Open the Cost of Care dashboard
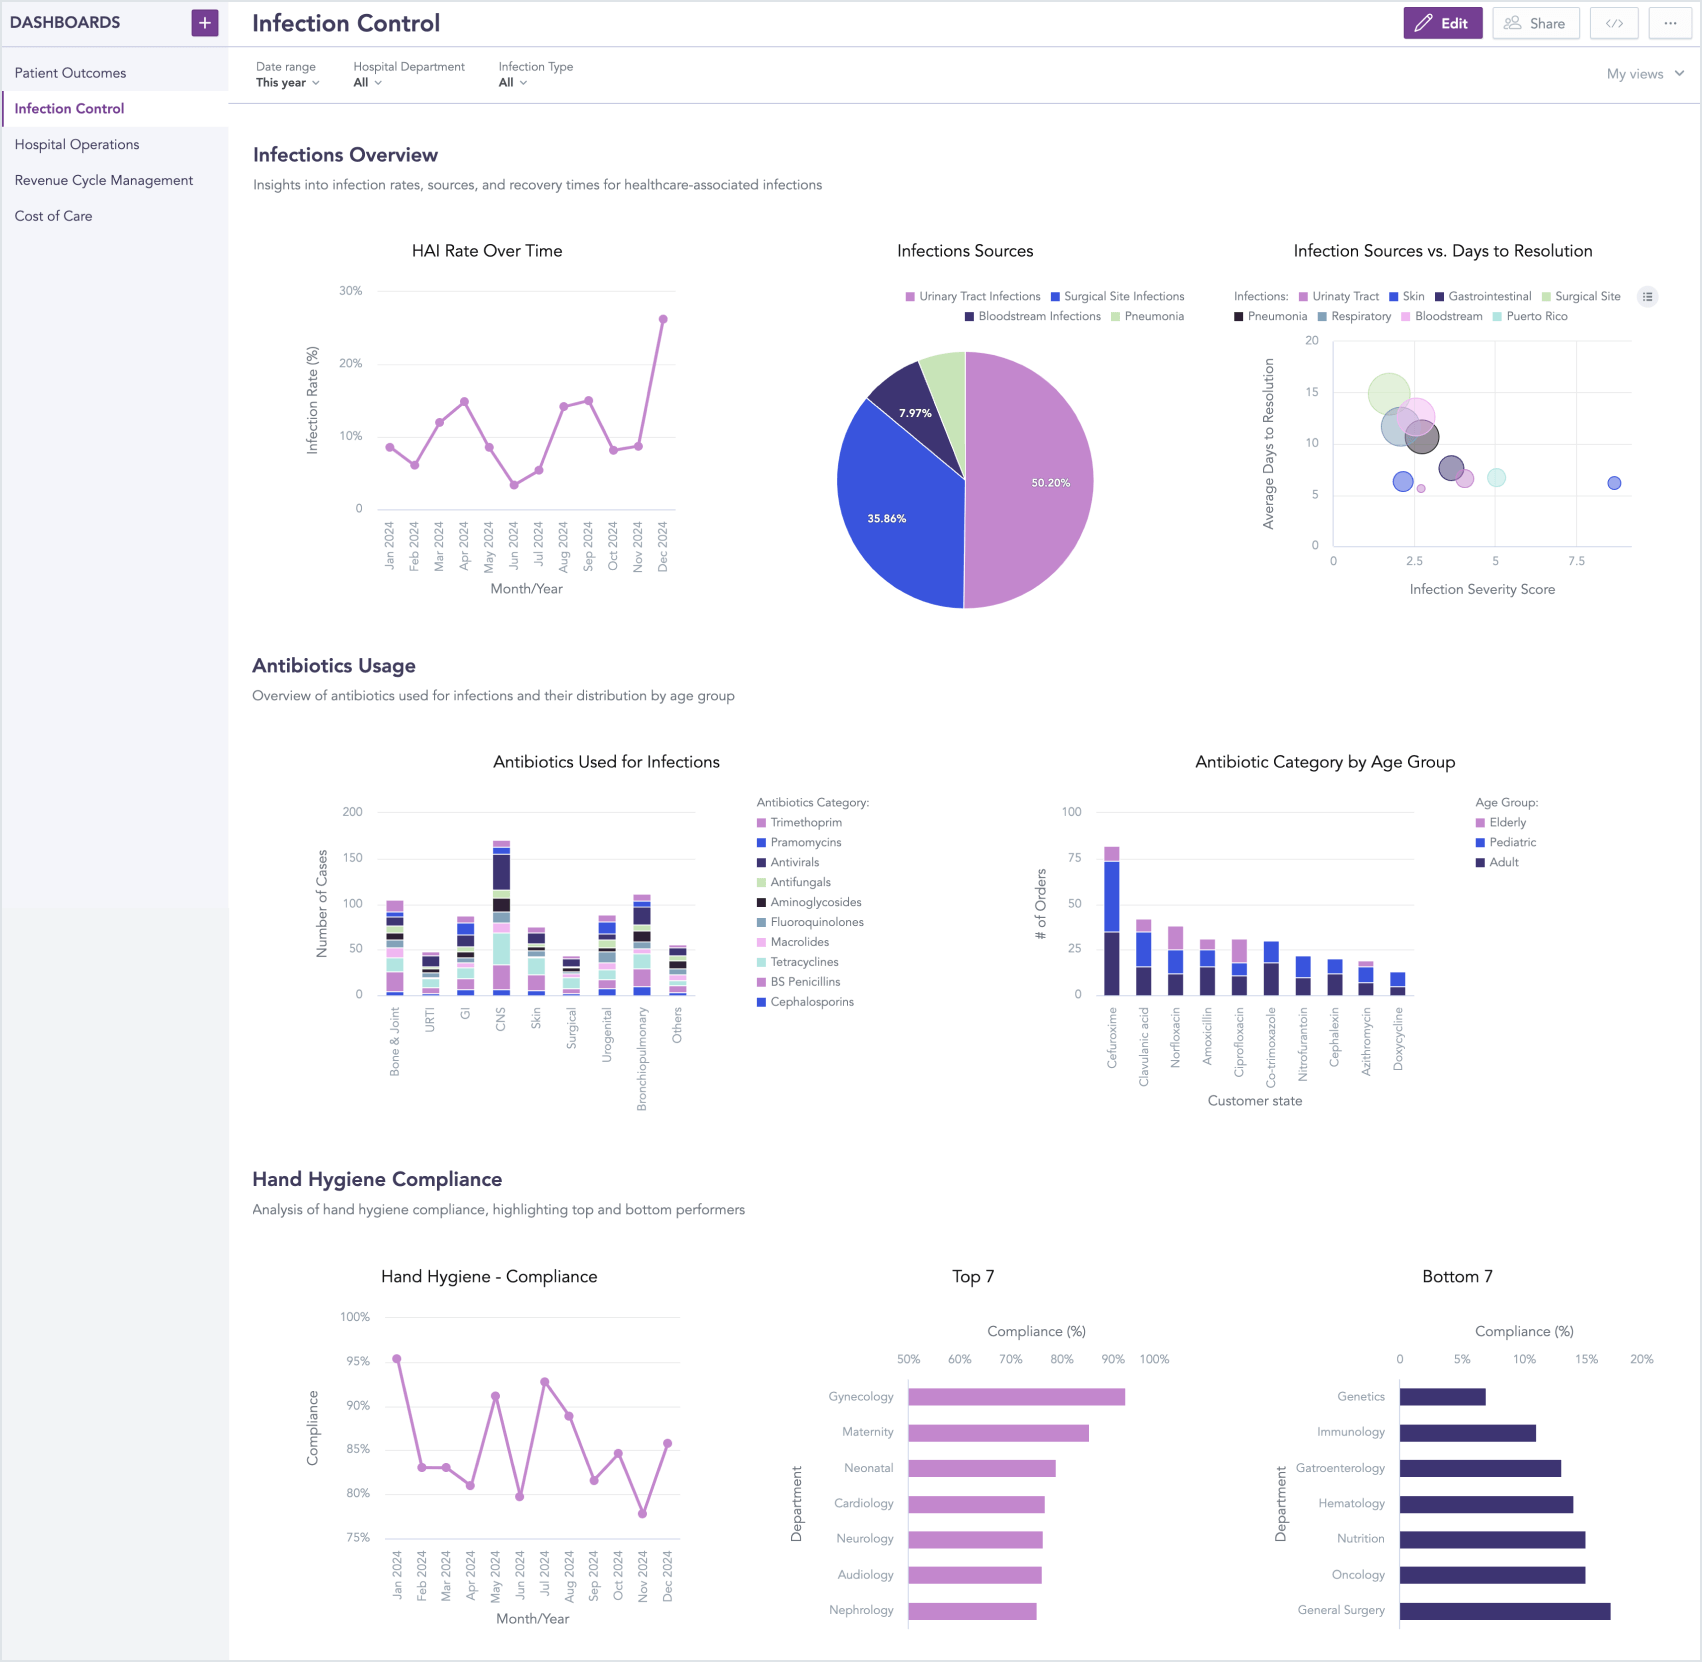The image size is (1702, 1662). 53,215
